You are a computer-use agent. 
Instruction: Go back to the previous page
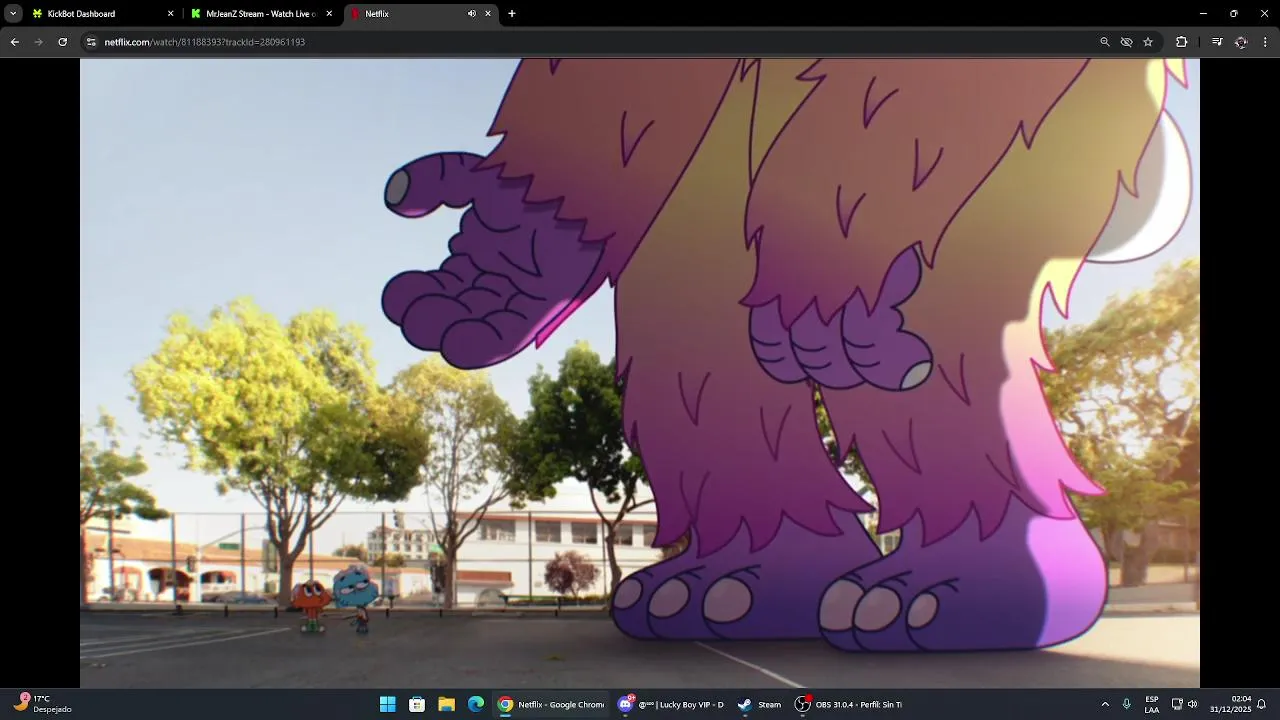(x=14, y=42)
